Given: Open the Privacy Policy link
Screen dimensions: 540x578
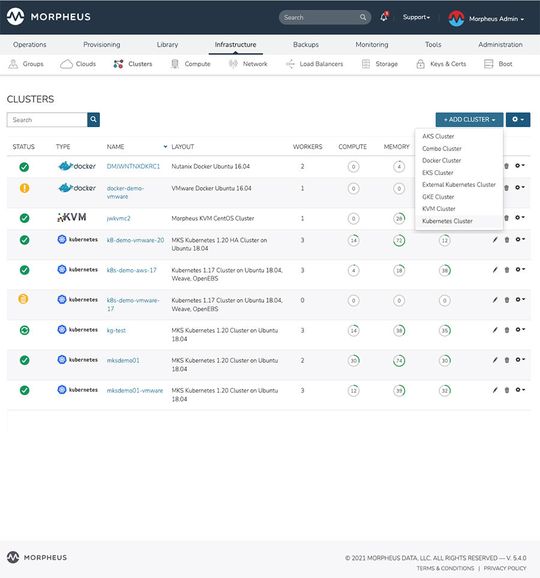Looking at the screenshot, I should 505,568.
